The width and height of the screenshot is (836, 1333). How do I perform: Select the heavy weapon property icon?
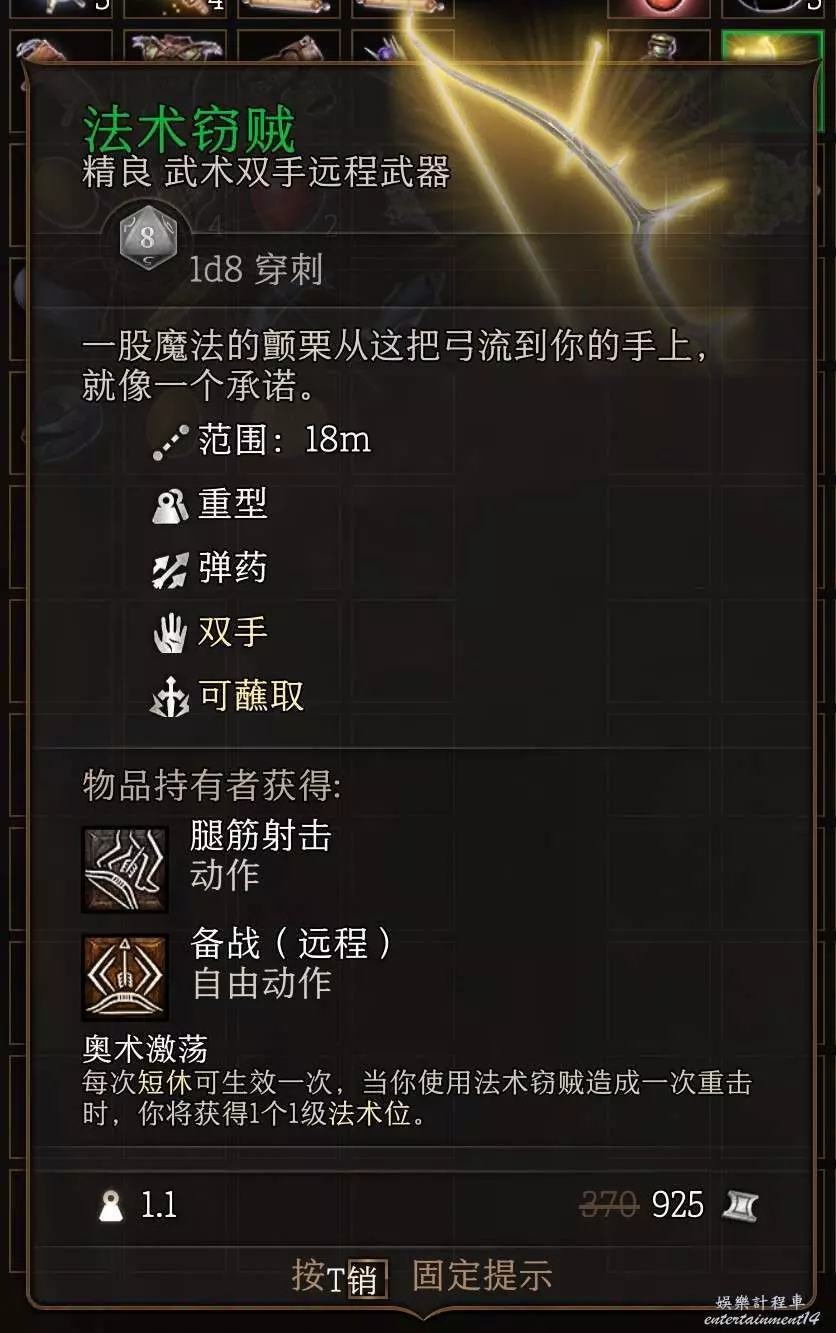170,505
